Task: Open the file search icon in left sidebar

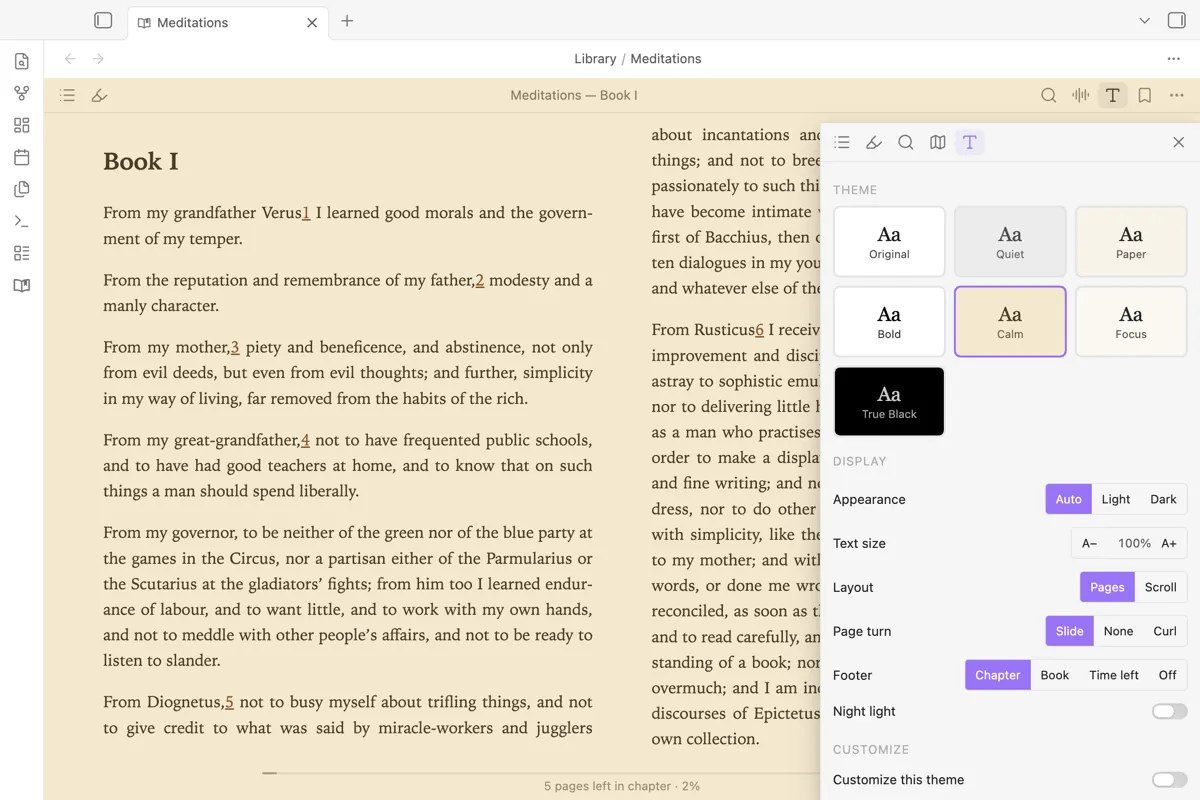Action: (x=22, y=61)
